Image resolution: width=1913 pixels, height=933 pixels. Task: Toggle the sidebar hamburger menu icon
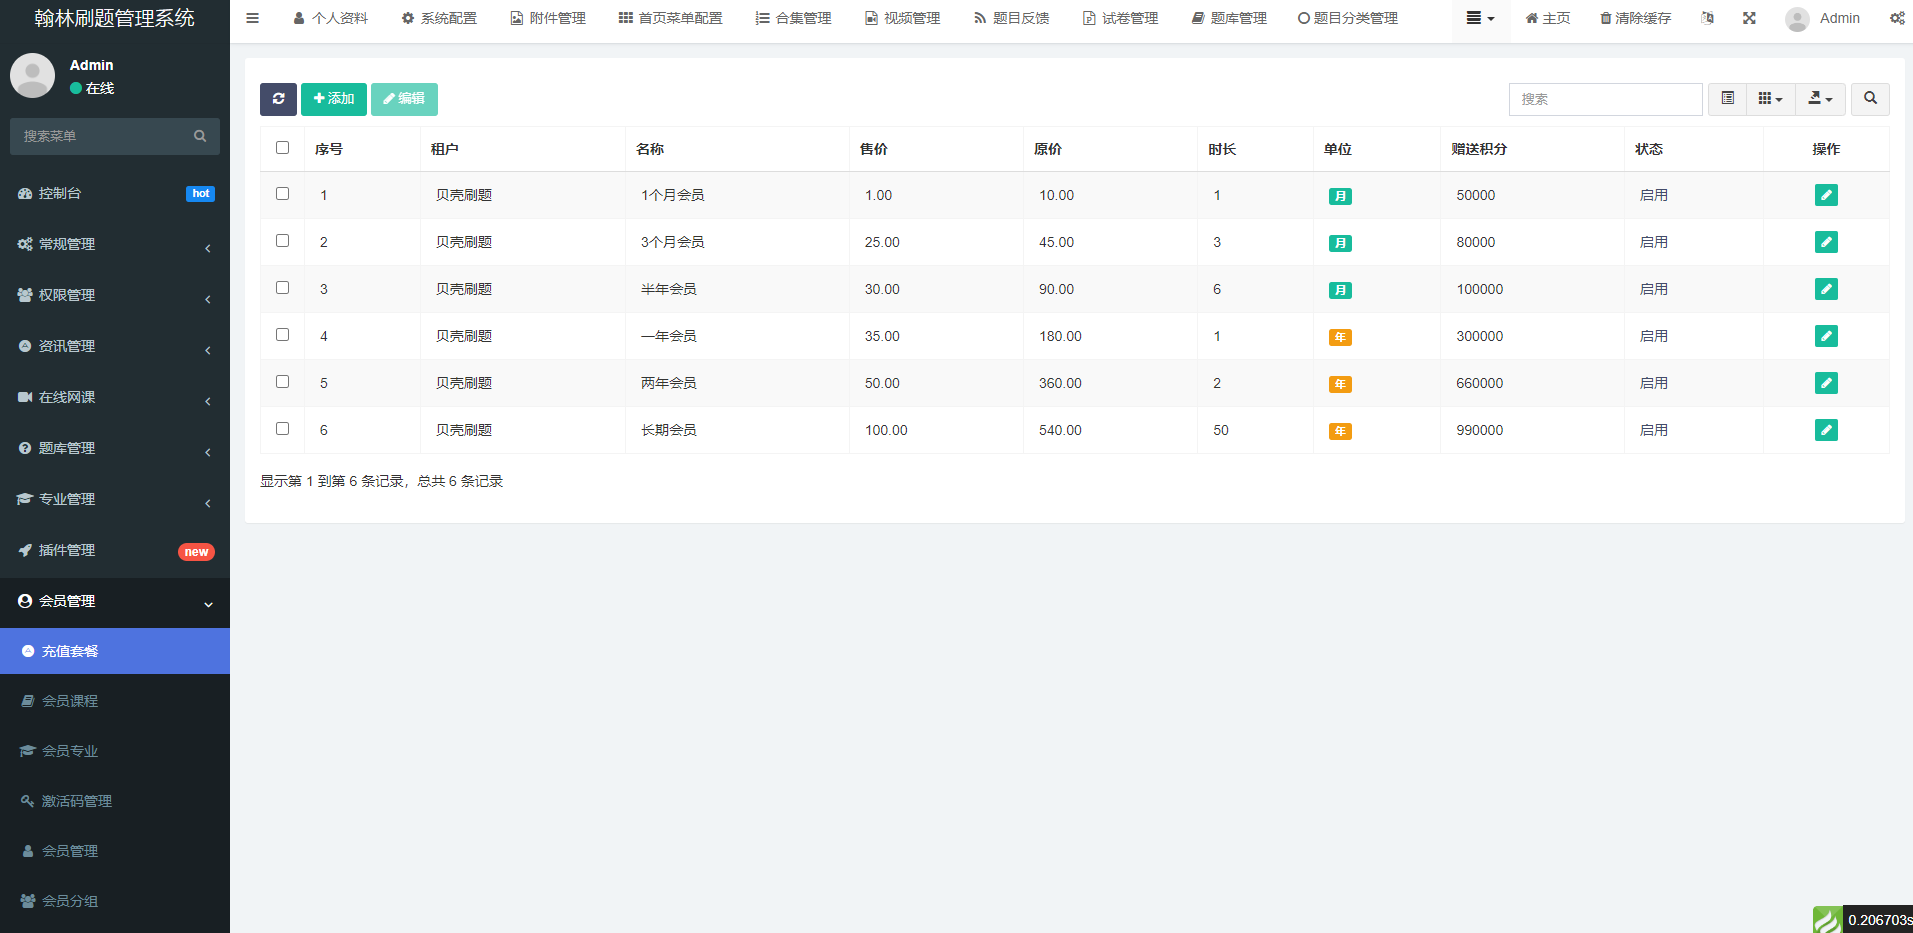coord(253,18)
